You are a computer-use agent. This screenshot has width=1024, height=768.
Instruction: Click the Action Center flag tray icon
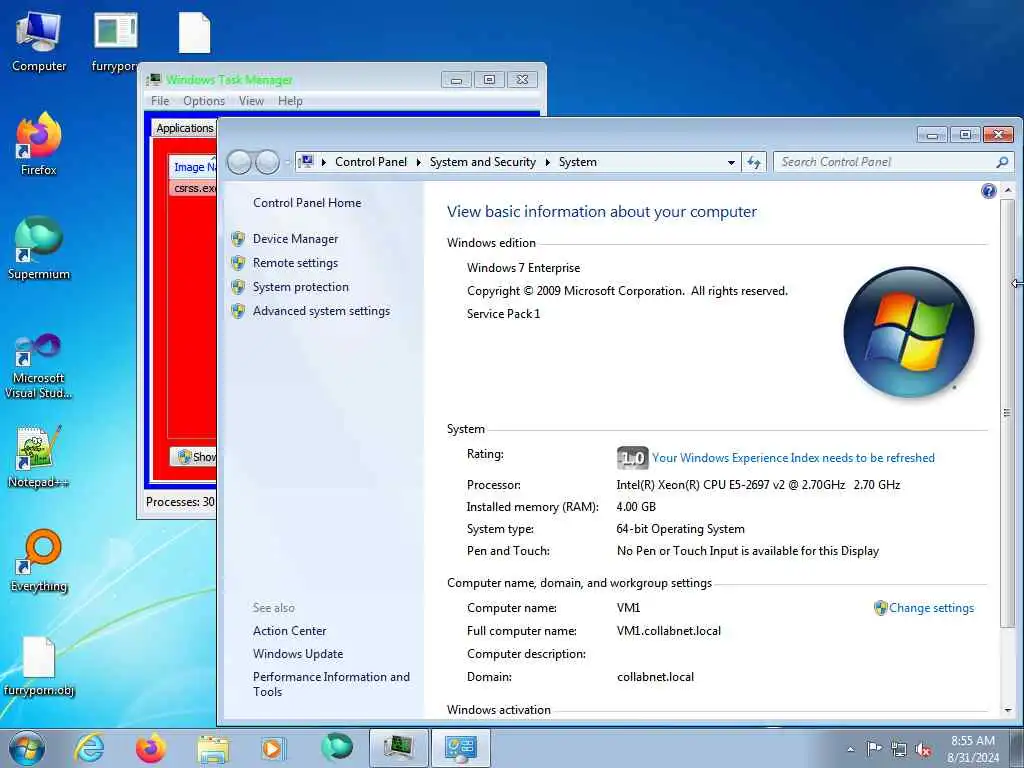874,749
